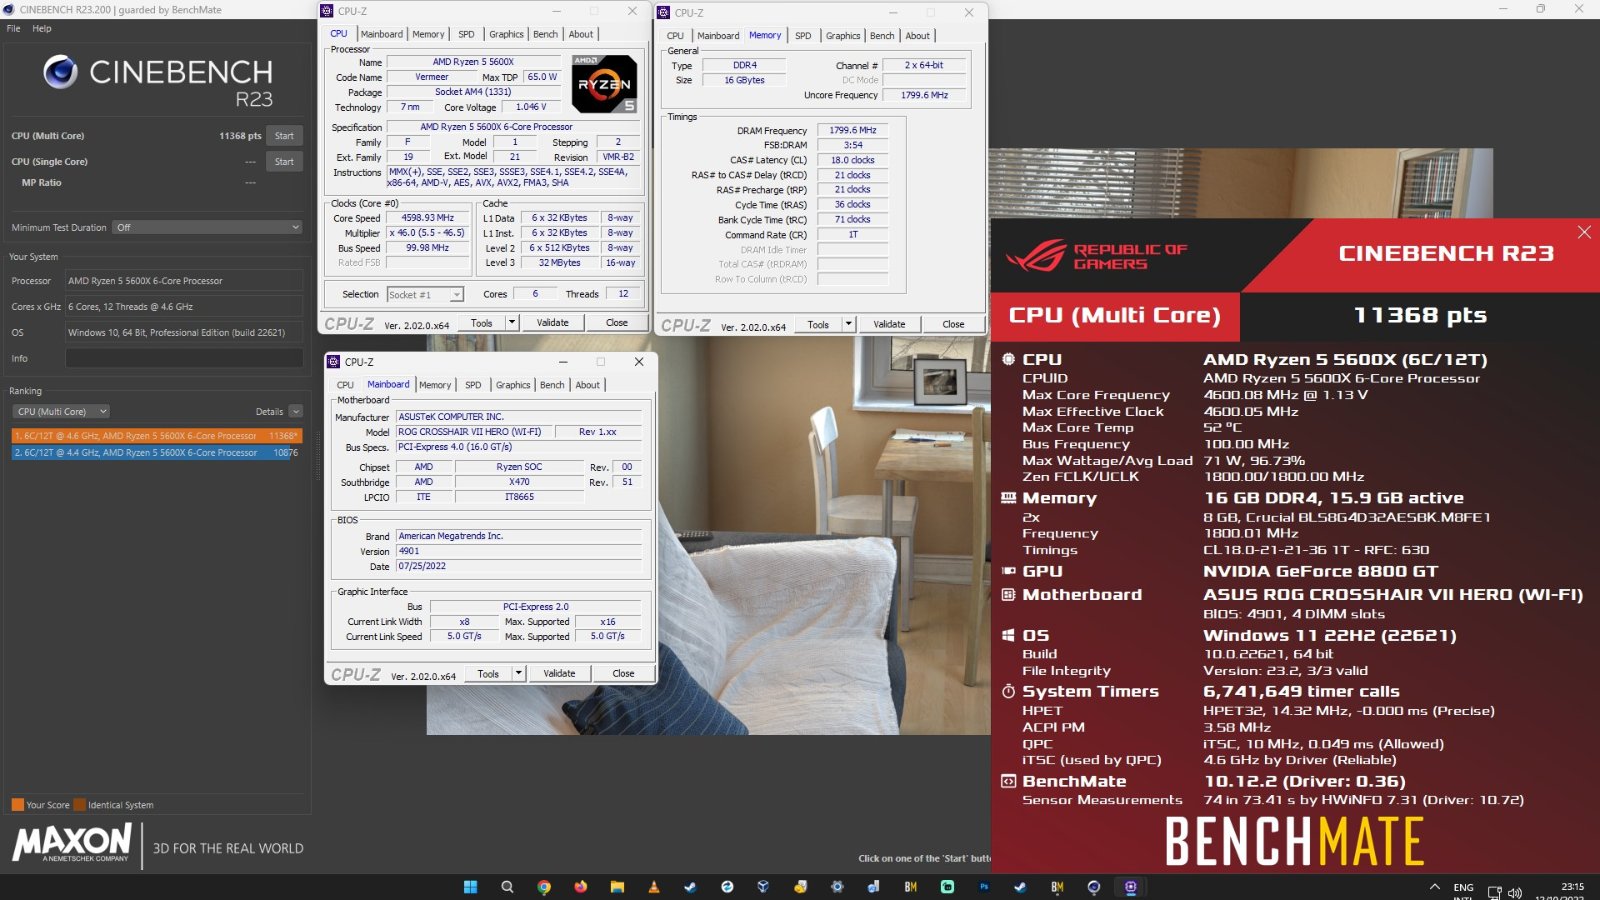
Task: Open SPD tab in CPU-Z CPU window
Action: point(467,34)
